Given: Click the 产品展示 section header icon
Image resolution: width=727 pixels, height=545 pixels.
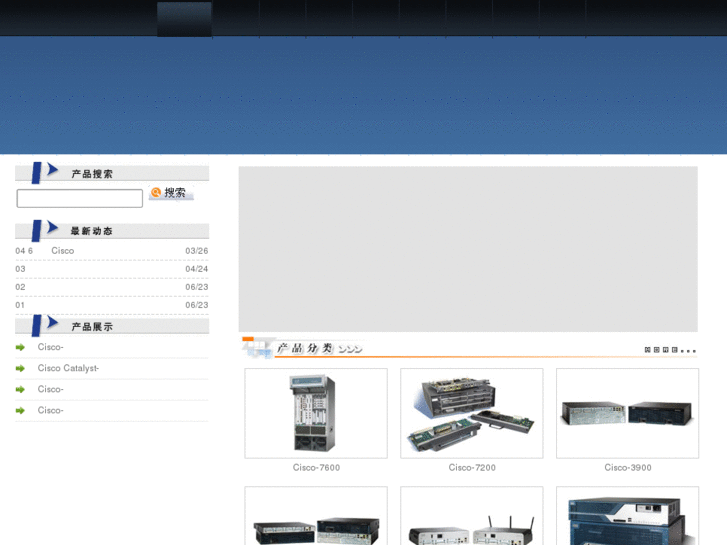Looking at the screenshot, I should tap(45, 325).
